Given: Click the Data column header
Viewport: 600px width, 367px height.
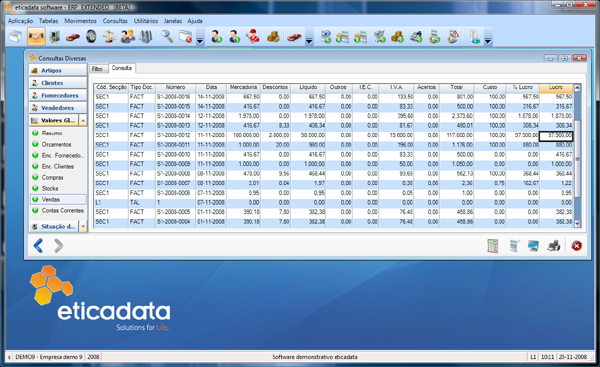Looking at the screenshot, I should click(211, 88).
